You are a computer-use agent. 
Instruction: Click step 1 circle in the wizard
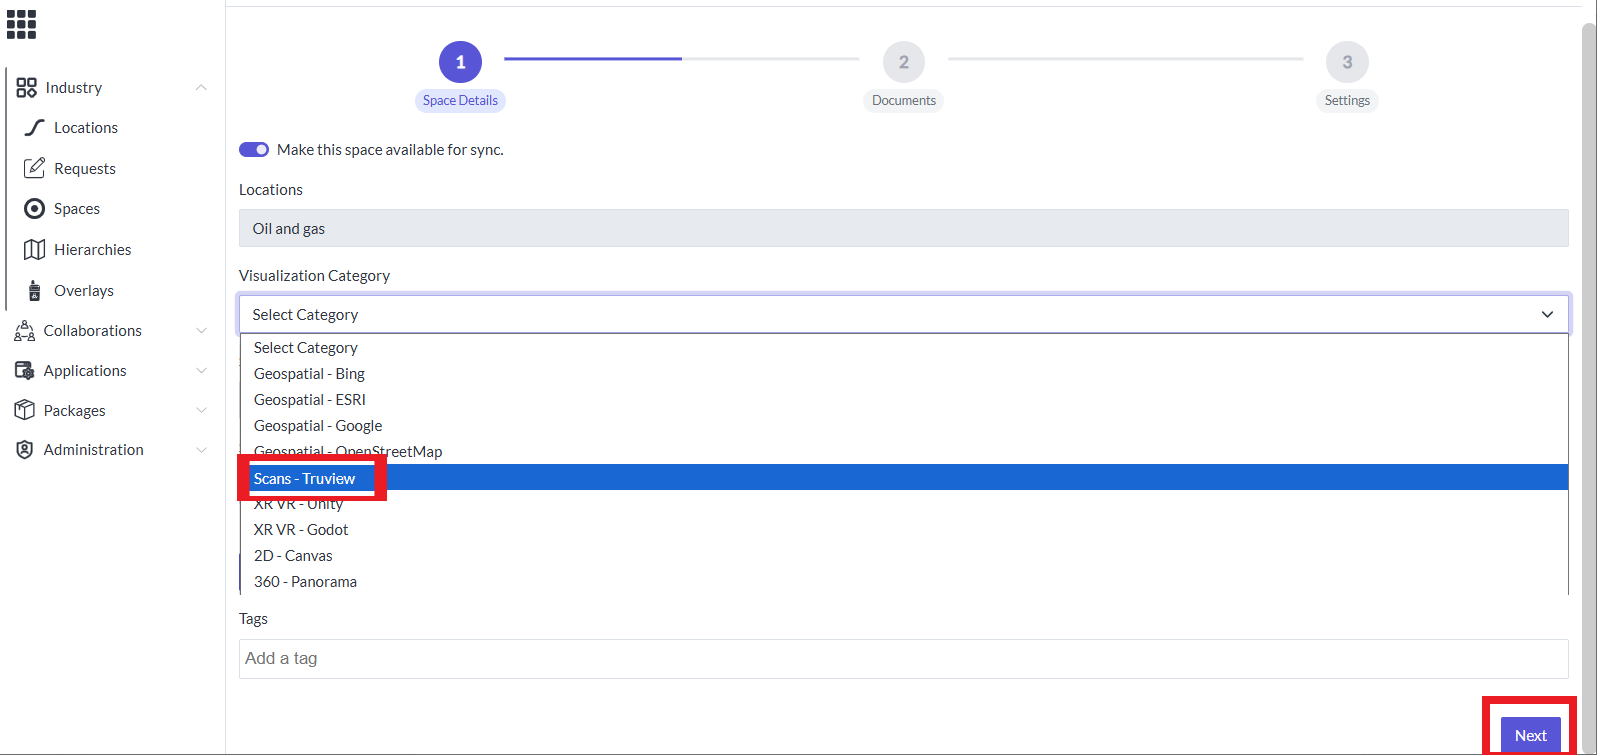(460, 62)
